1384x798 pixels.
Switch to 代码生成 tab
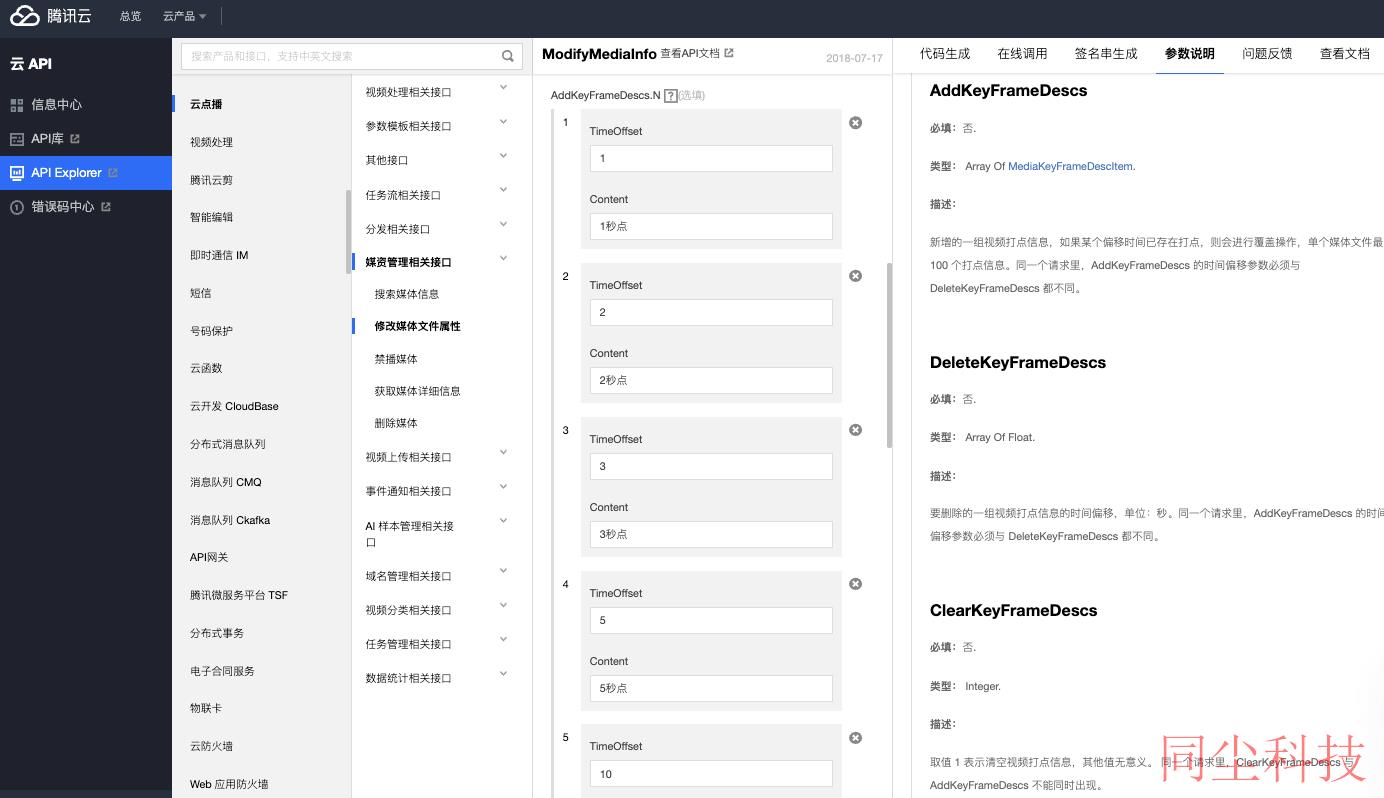pyautogui.click(x=945, y=54)
